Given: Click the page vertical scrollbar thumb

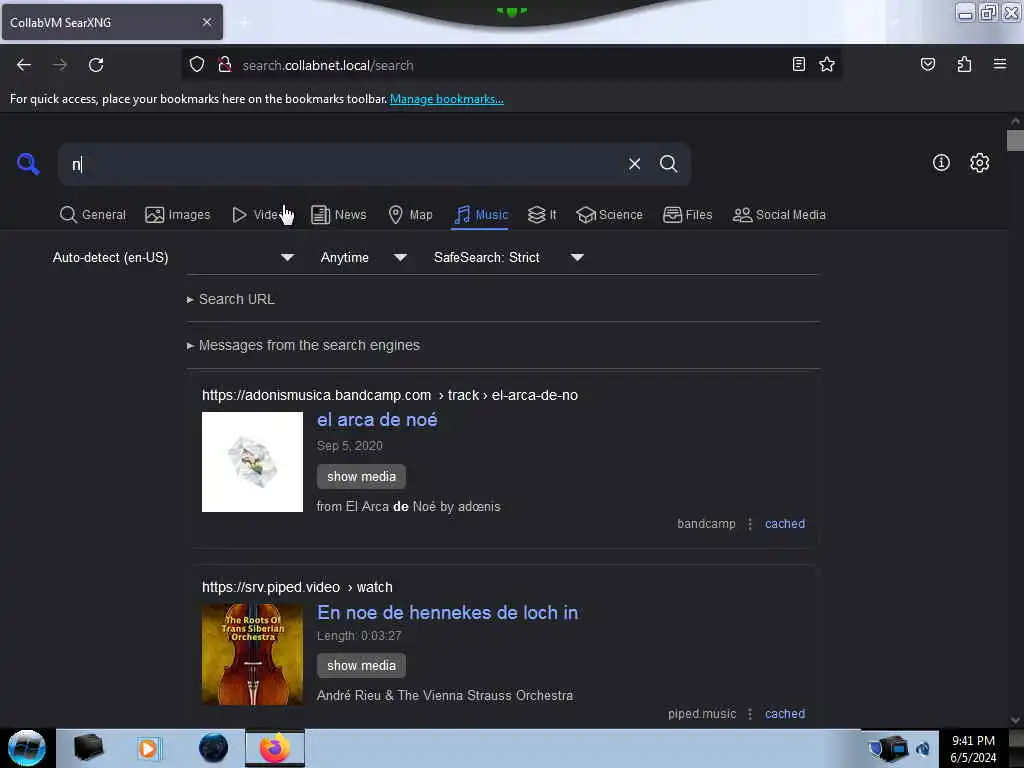Looking at the screenshot, I should point(1015,140).
